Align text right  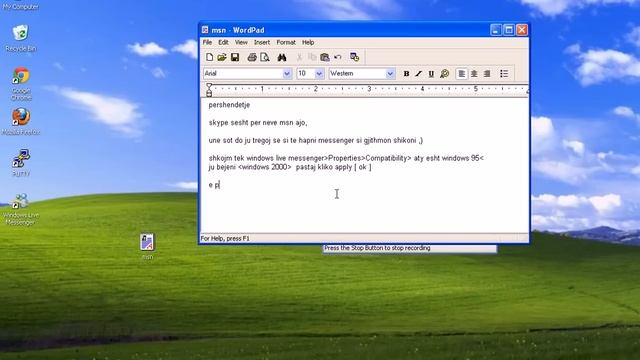[487, 74]
